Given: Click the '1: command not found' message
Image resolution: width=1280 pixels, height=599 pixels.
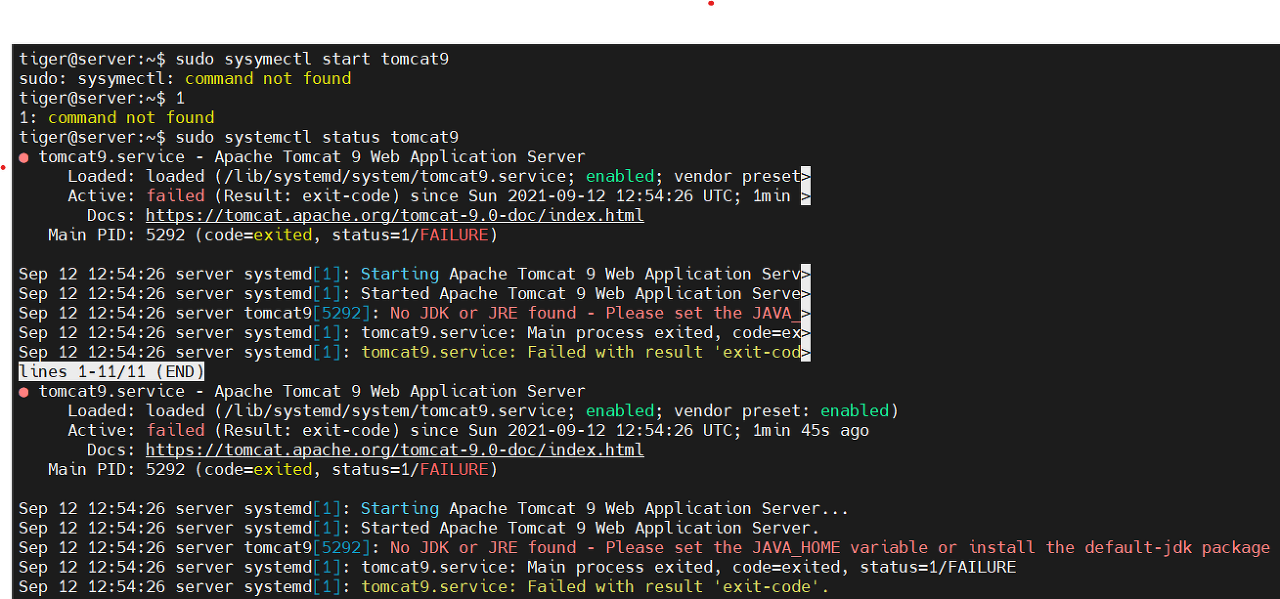Looking at the screenshot, I should click(x=117, y=117).
